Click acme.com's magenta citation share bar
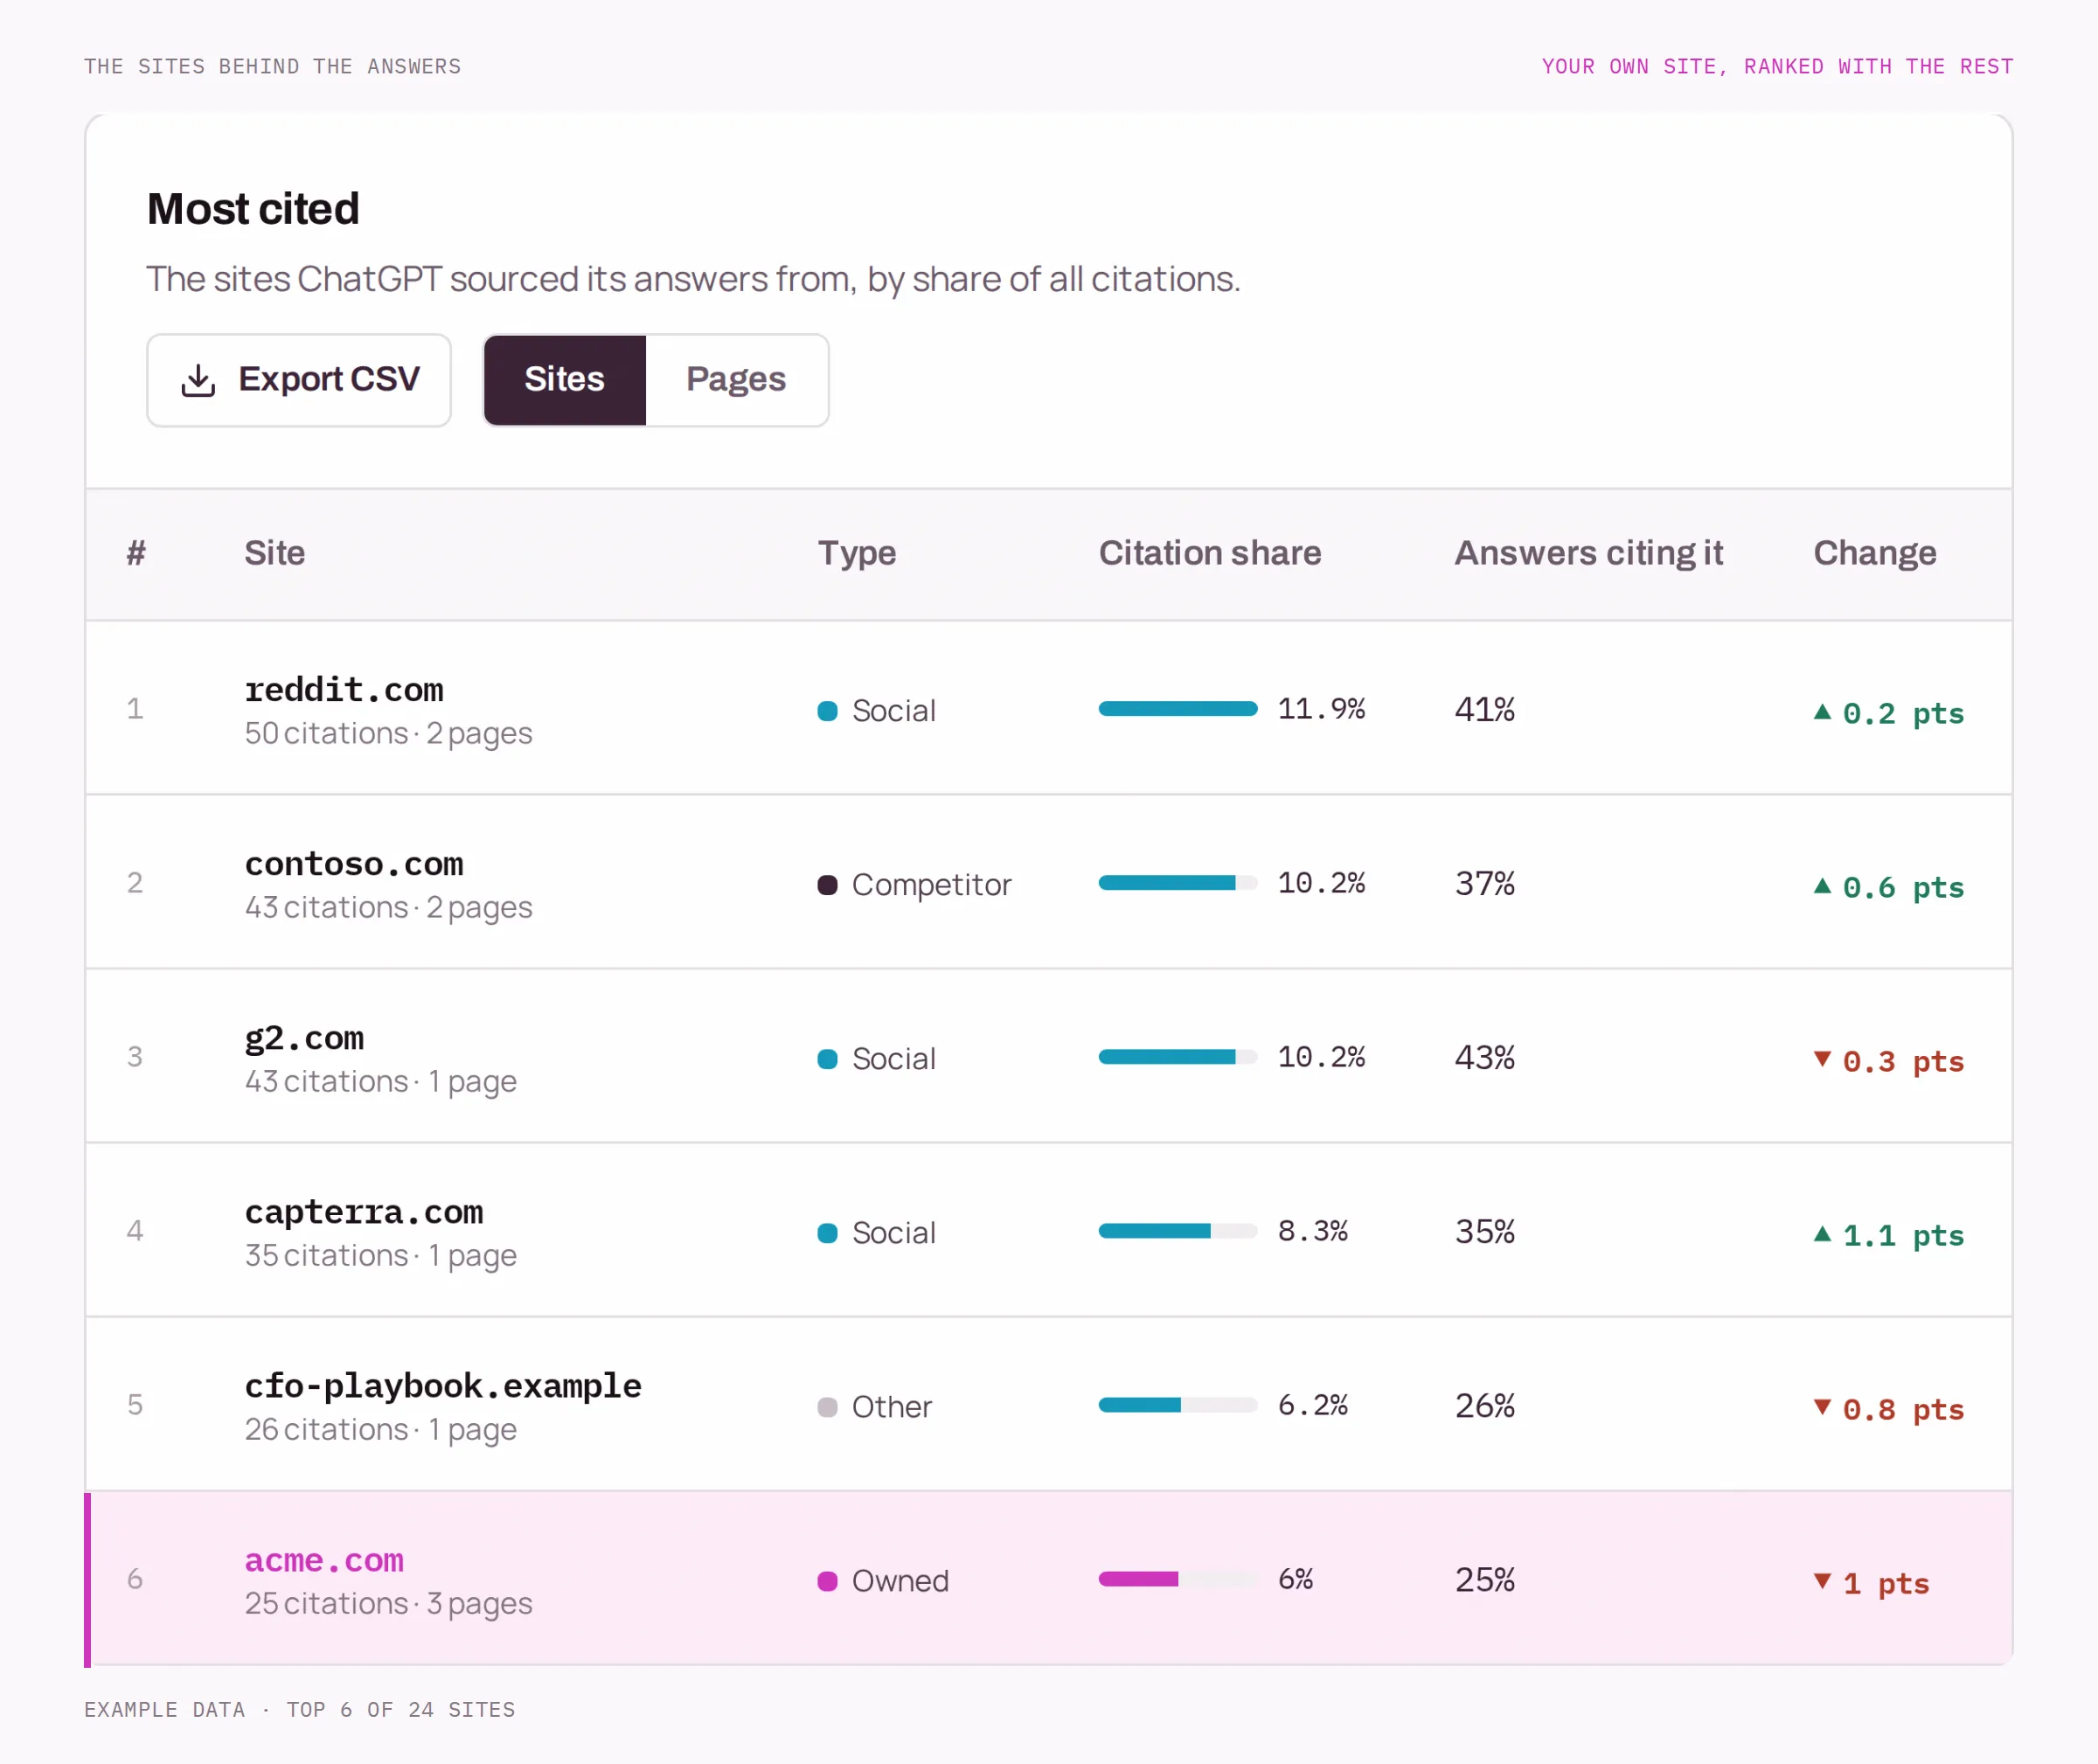Viewport: 2098px width, 1764px height. click(1178, 1579)
